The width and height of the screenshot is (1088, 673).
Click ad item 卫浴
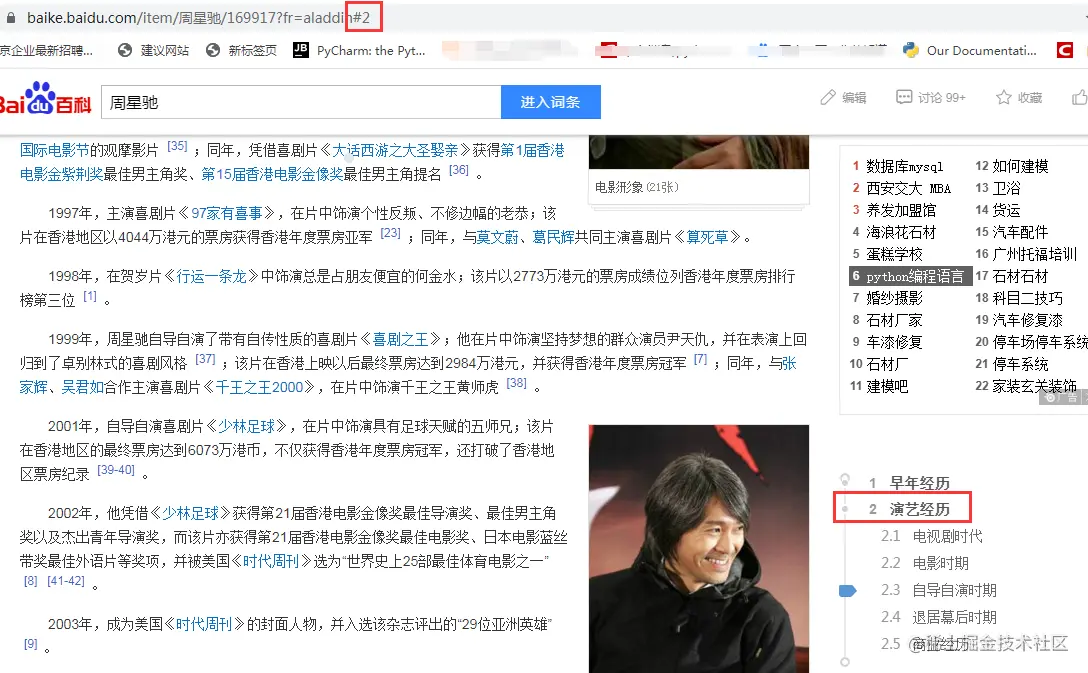(x=1006, y=189)
